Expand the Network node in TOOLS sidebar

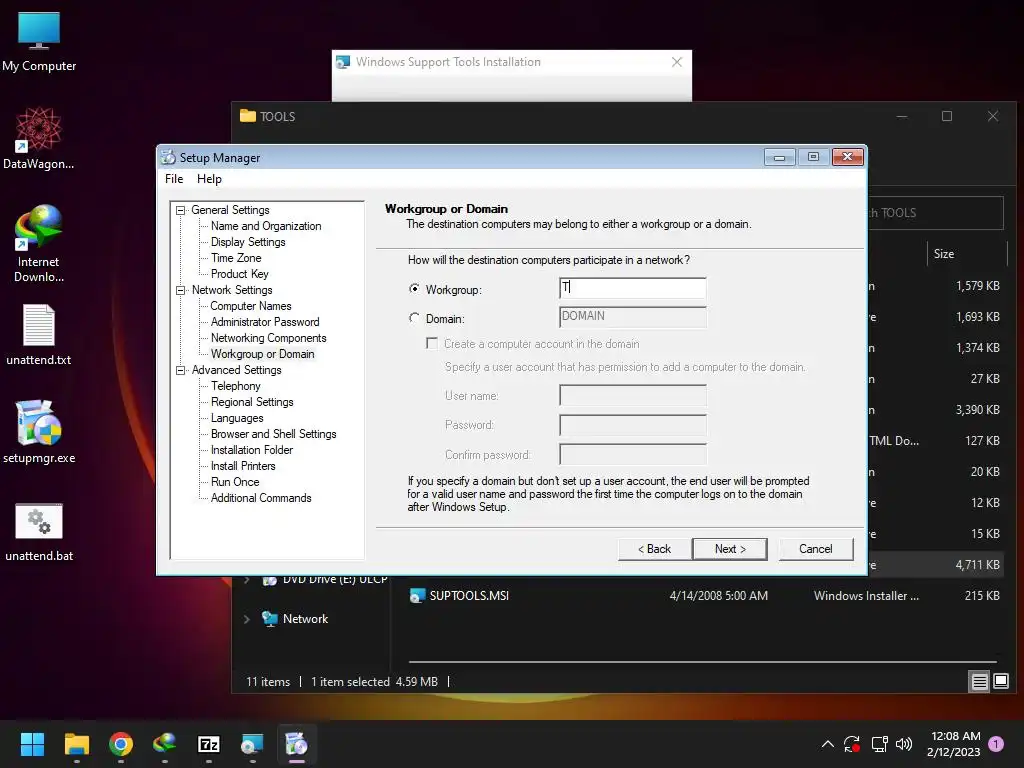(x=247, y=619)
